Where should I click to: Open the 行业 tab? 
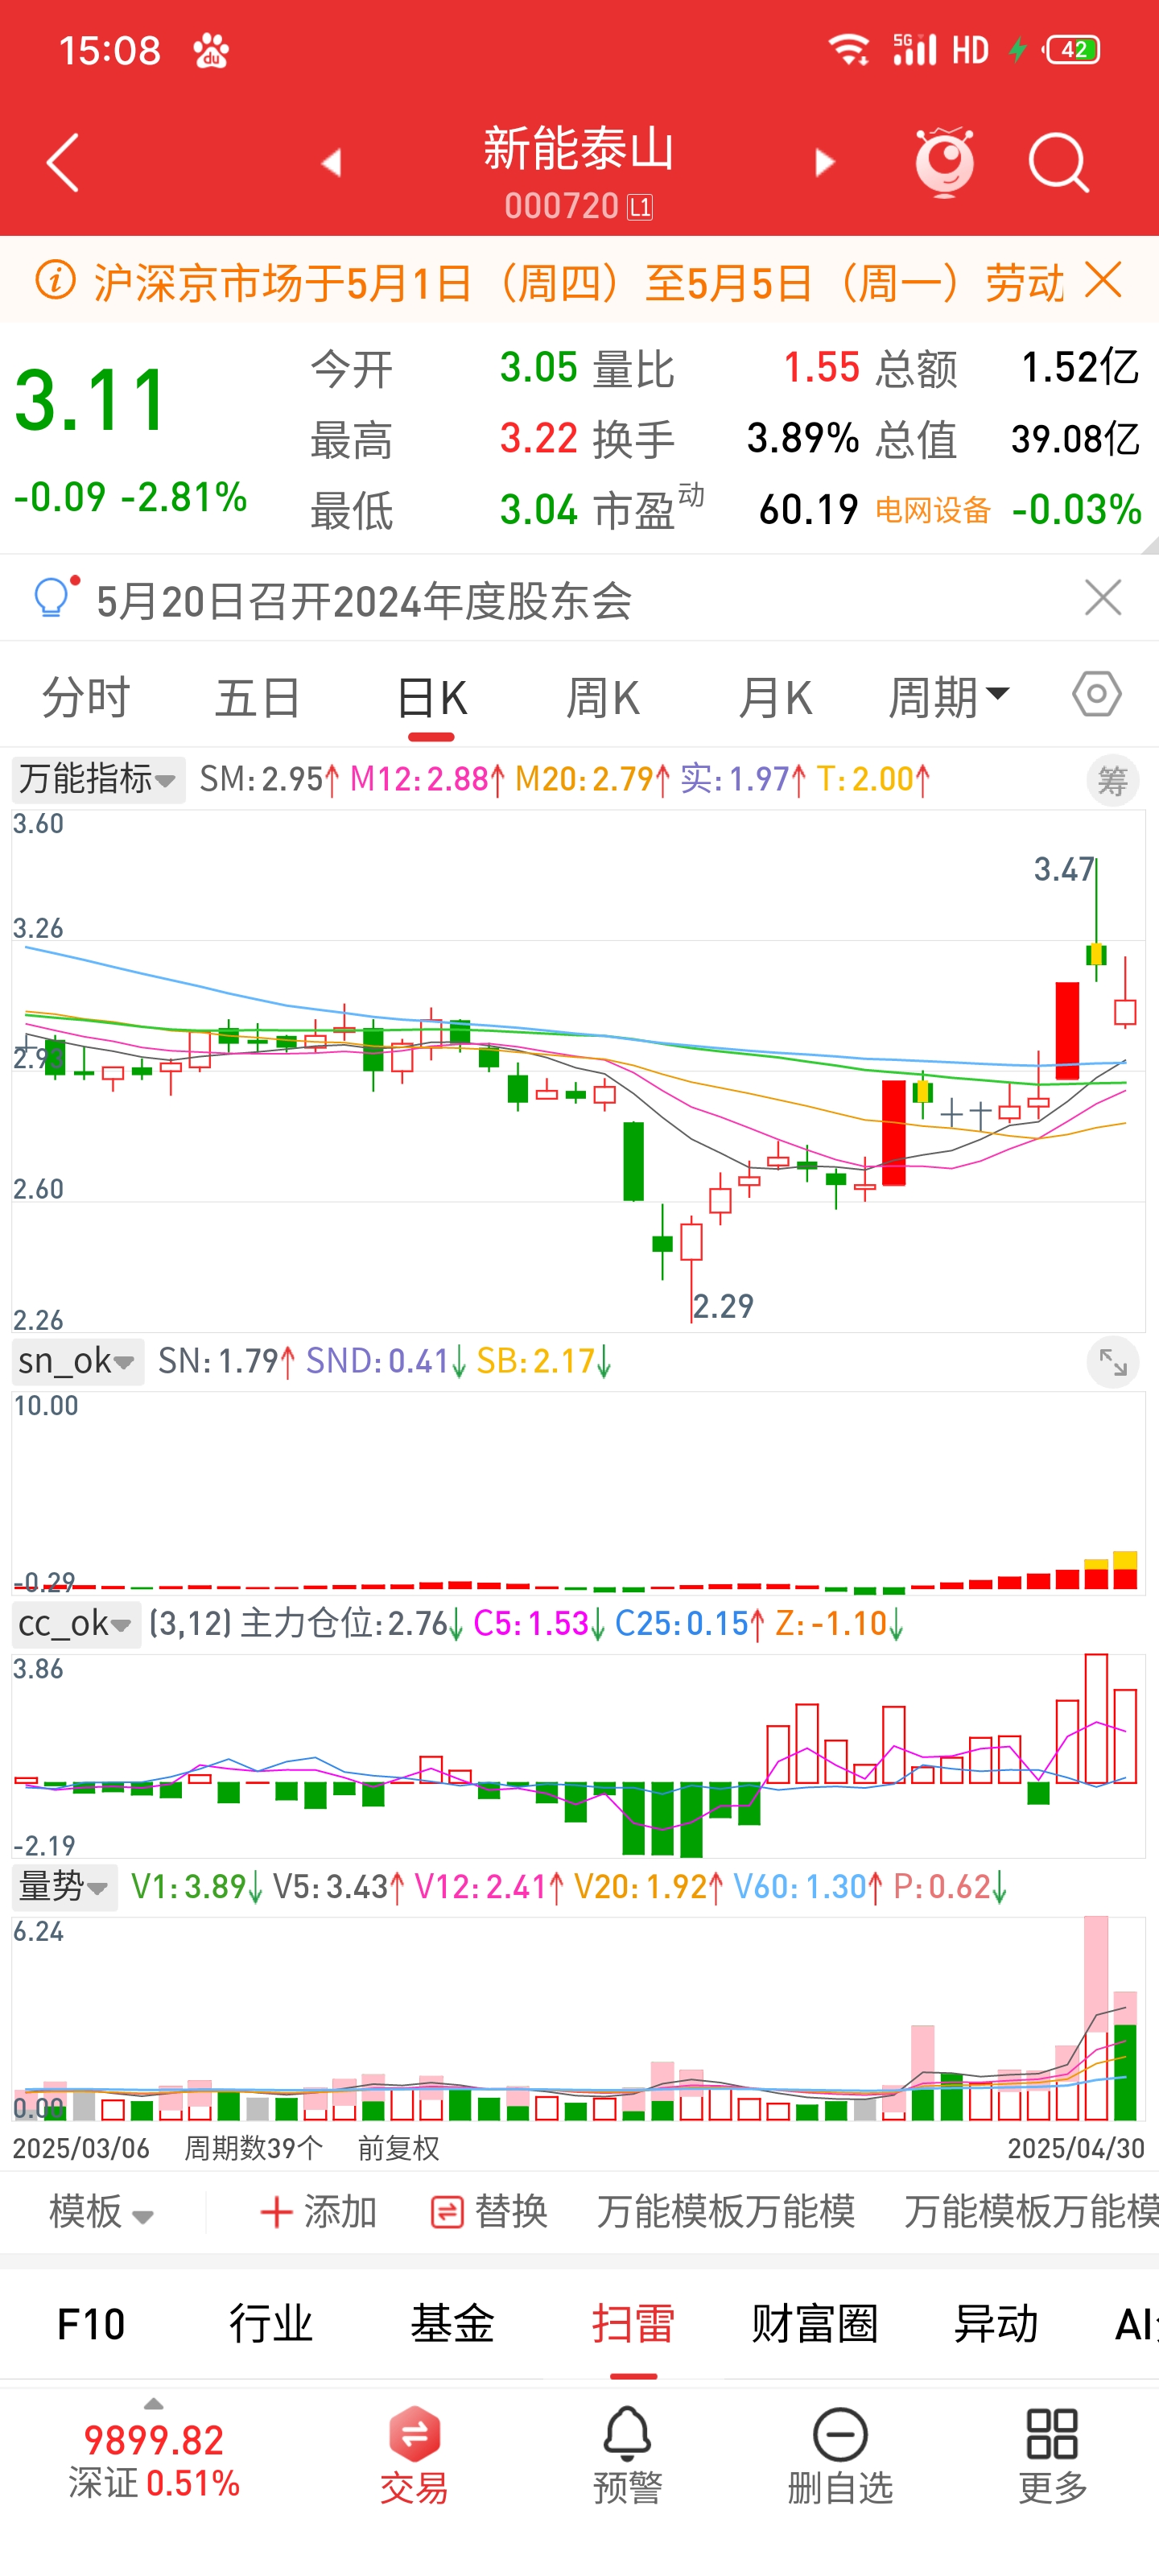[271, 2324]
